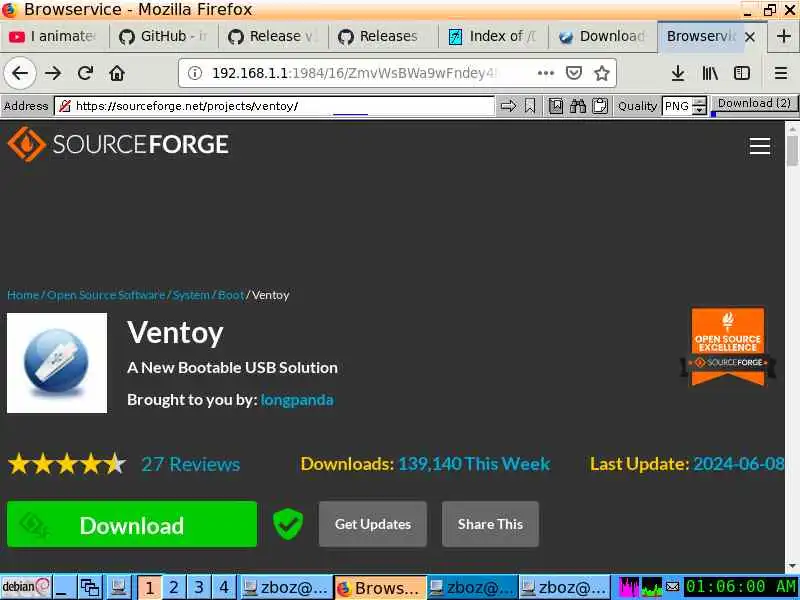
Task: Click the green Download button
Action: tap(132, 524)
